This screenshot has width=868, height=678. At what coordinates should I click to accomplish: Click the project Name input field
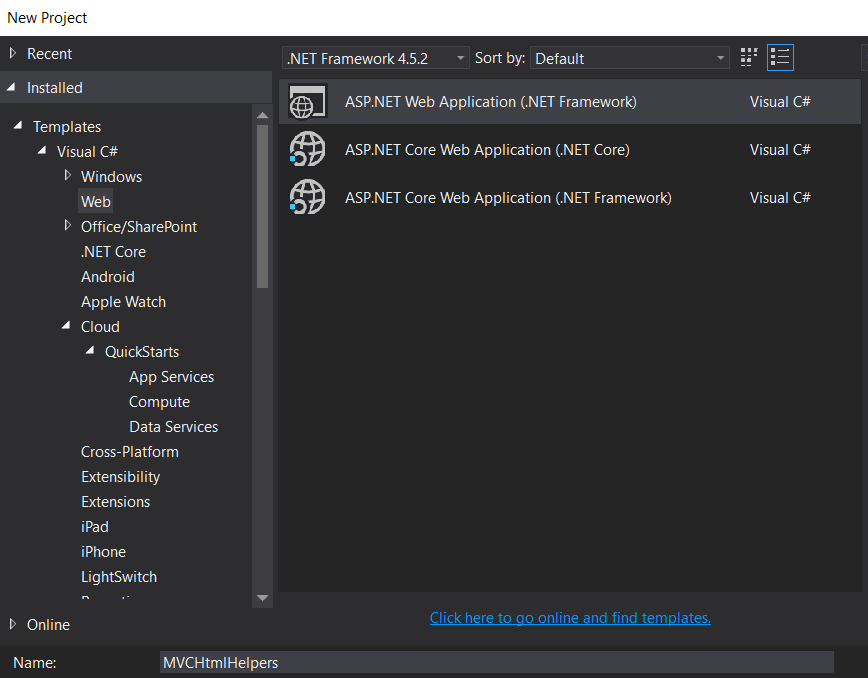[496, 662]
